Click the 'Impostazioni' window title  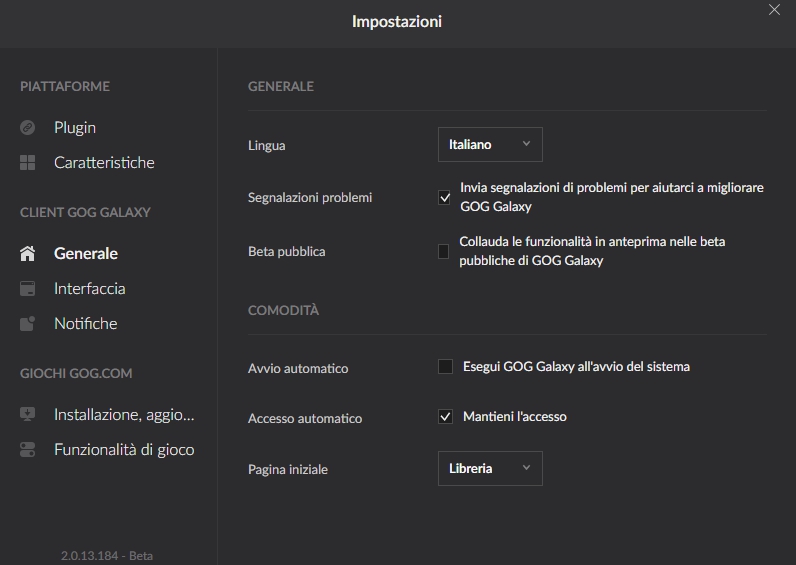(x=397, y=21)
